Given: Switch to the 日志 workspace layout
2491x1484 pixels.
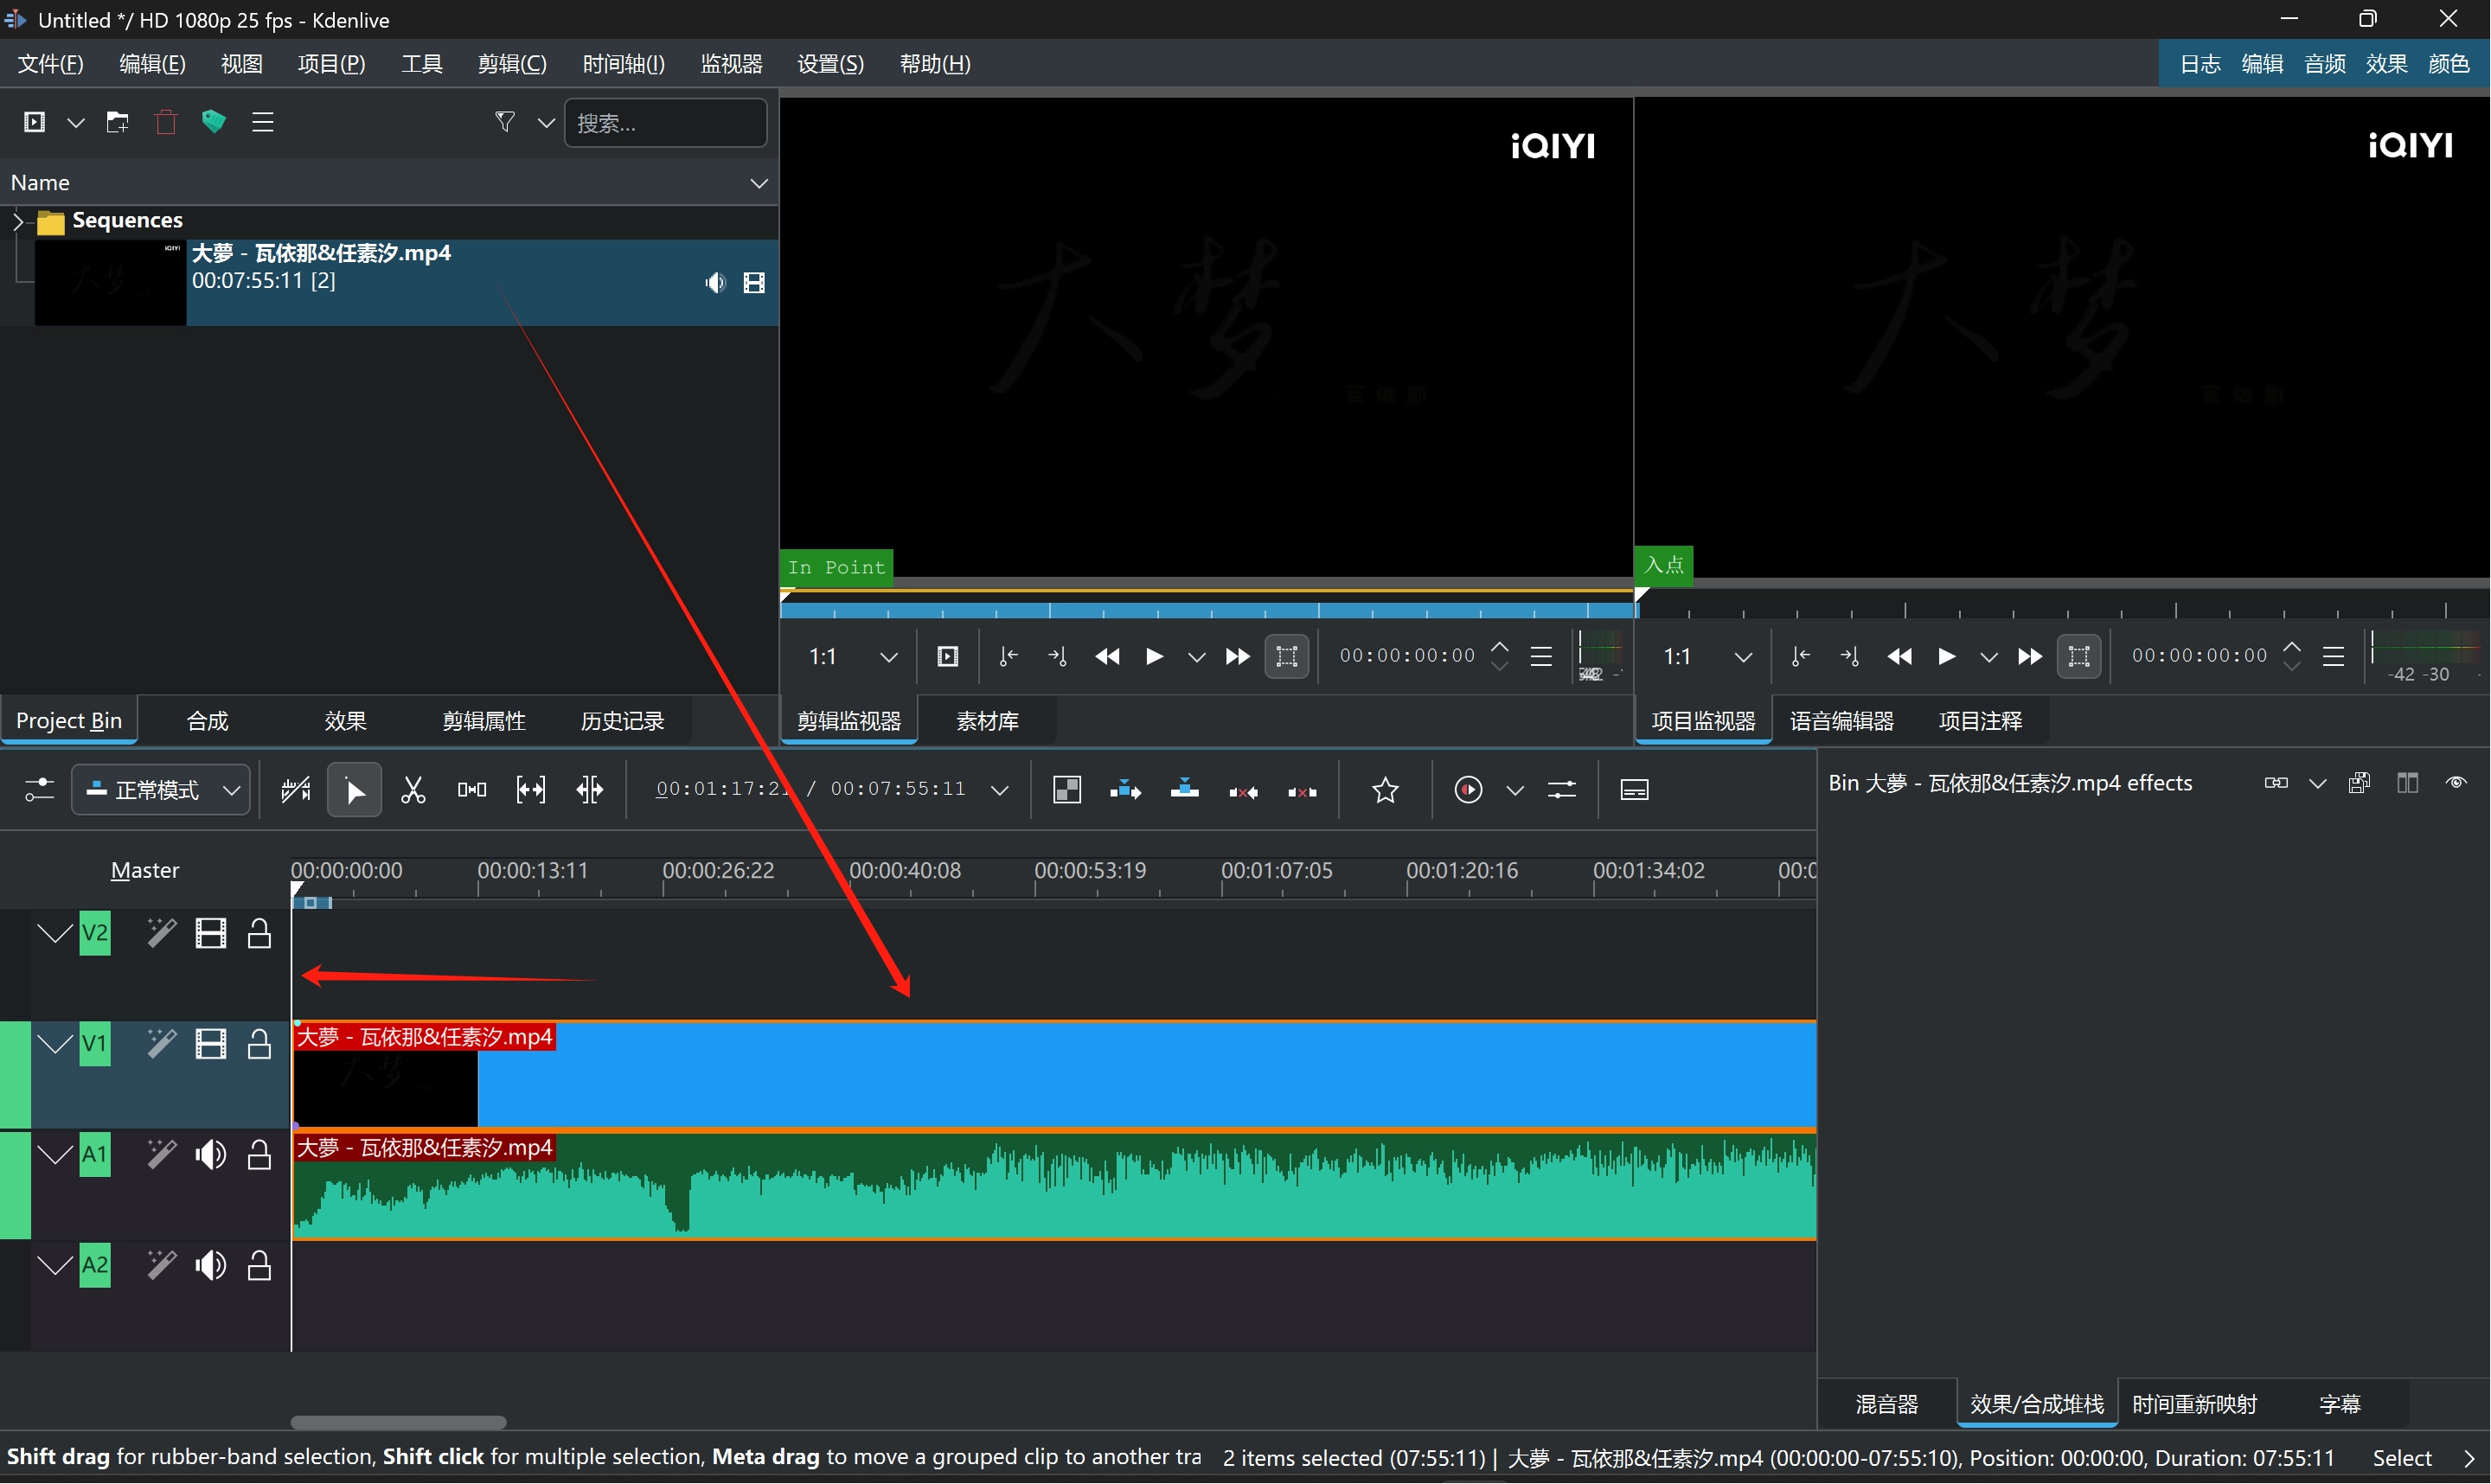Looking at the screenshot, I should coord(2201,64).
